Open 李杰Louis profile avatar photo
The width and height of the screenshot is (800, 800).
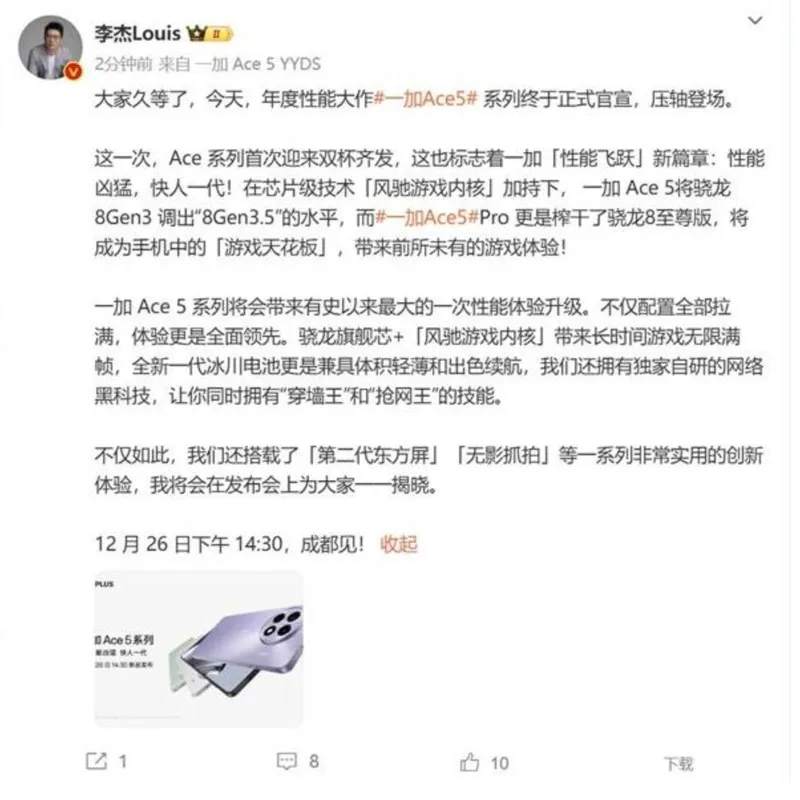click(x=50, y=47)
